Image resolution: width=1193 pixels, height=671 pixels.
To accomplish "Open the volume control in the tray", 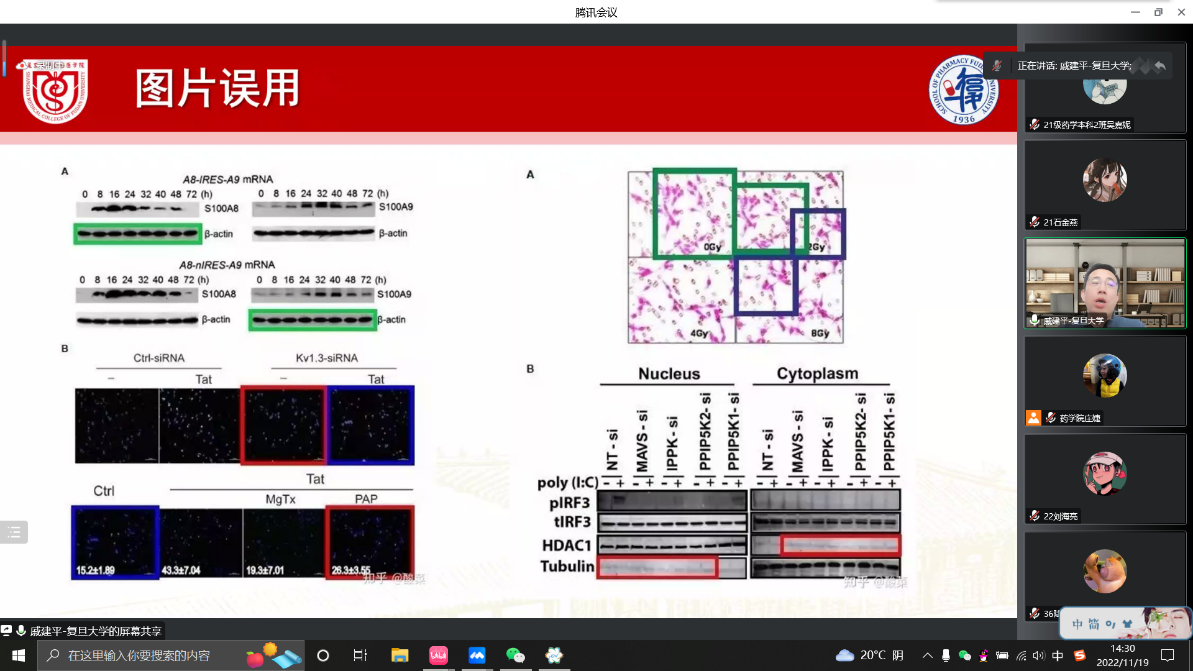I will [x=1039, y=655].
